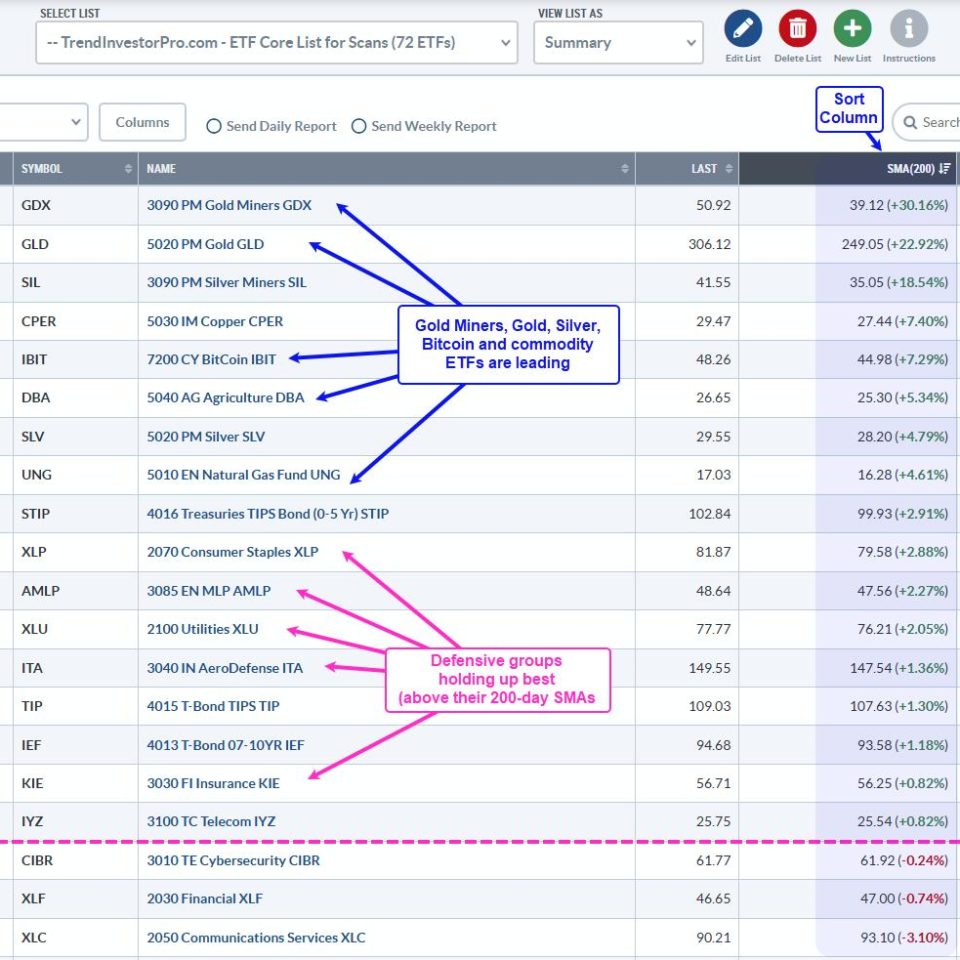Open the Instructions info icon
Viewport: 960px width, 960px height.
point(908,29)
